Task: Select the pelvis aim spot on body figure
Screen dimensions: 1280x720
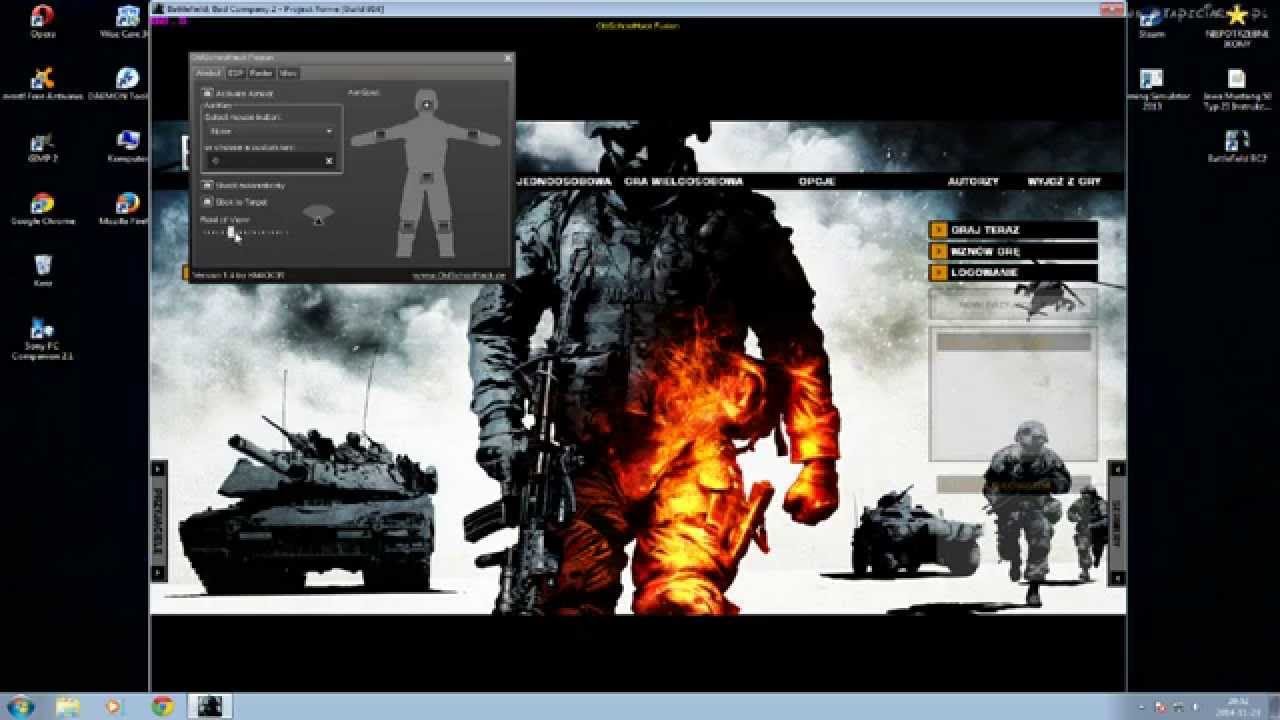Action: click(427, 177)
